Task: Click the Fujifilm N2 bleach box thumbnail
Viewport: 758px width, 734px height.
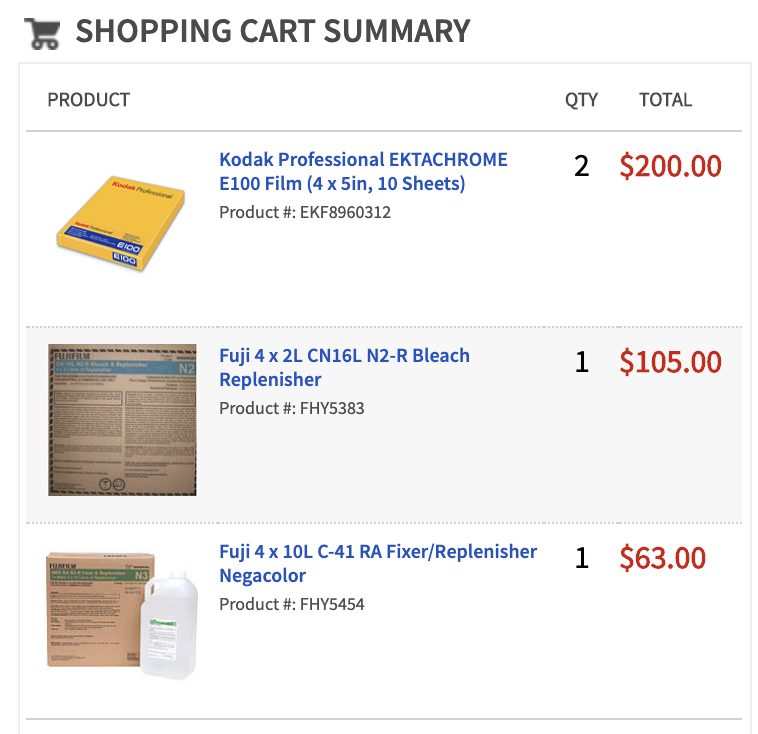Action: 122,420
